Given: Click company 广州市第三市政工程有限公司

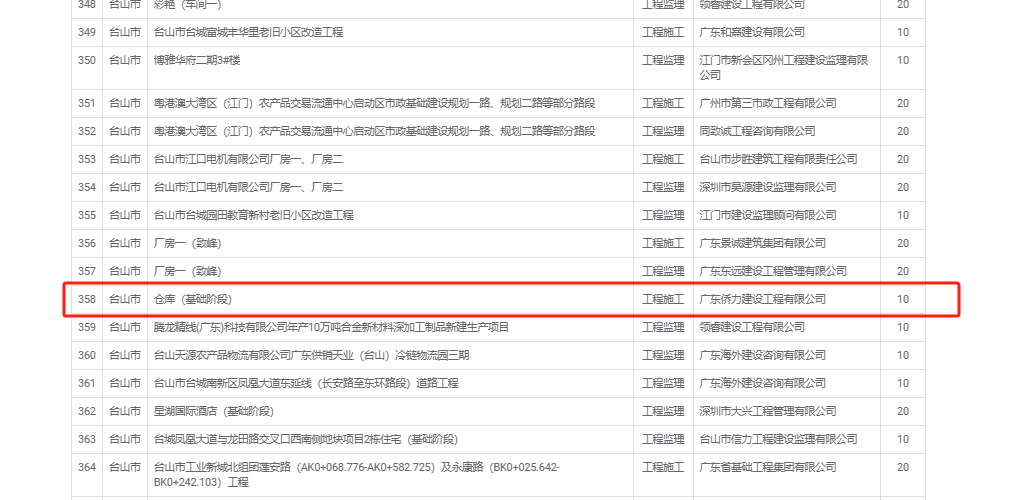Looking at the screenshot, I should click(x=766, y=103).
